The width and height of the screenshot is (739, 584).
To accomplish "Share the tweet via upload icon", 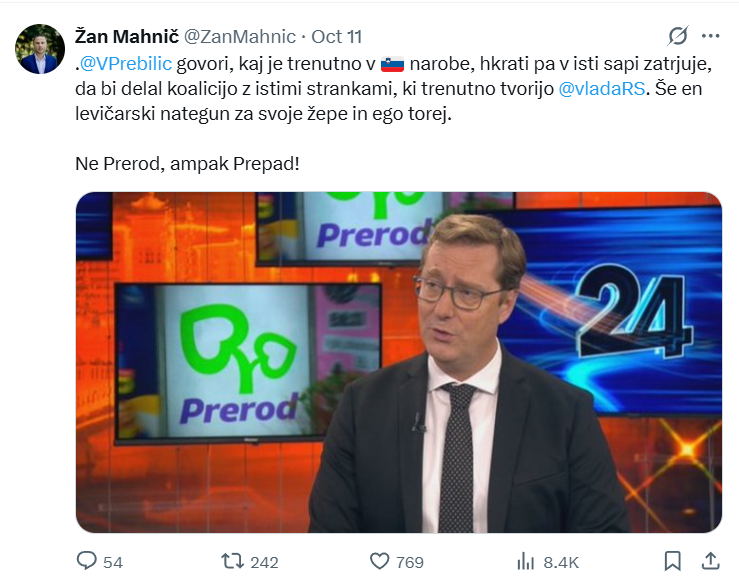I will 711,561.
